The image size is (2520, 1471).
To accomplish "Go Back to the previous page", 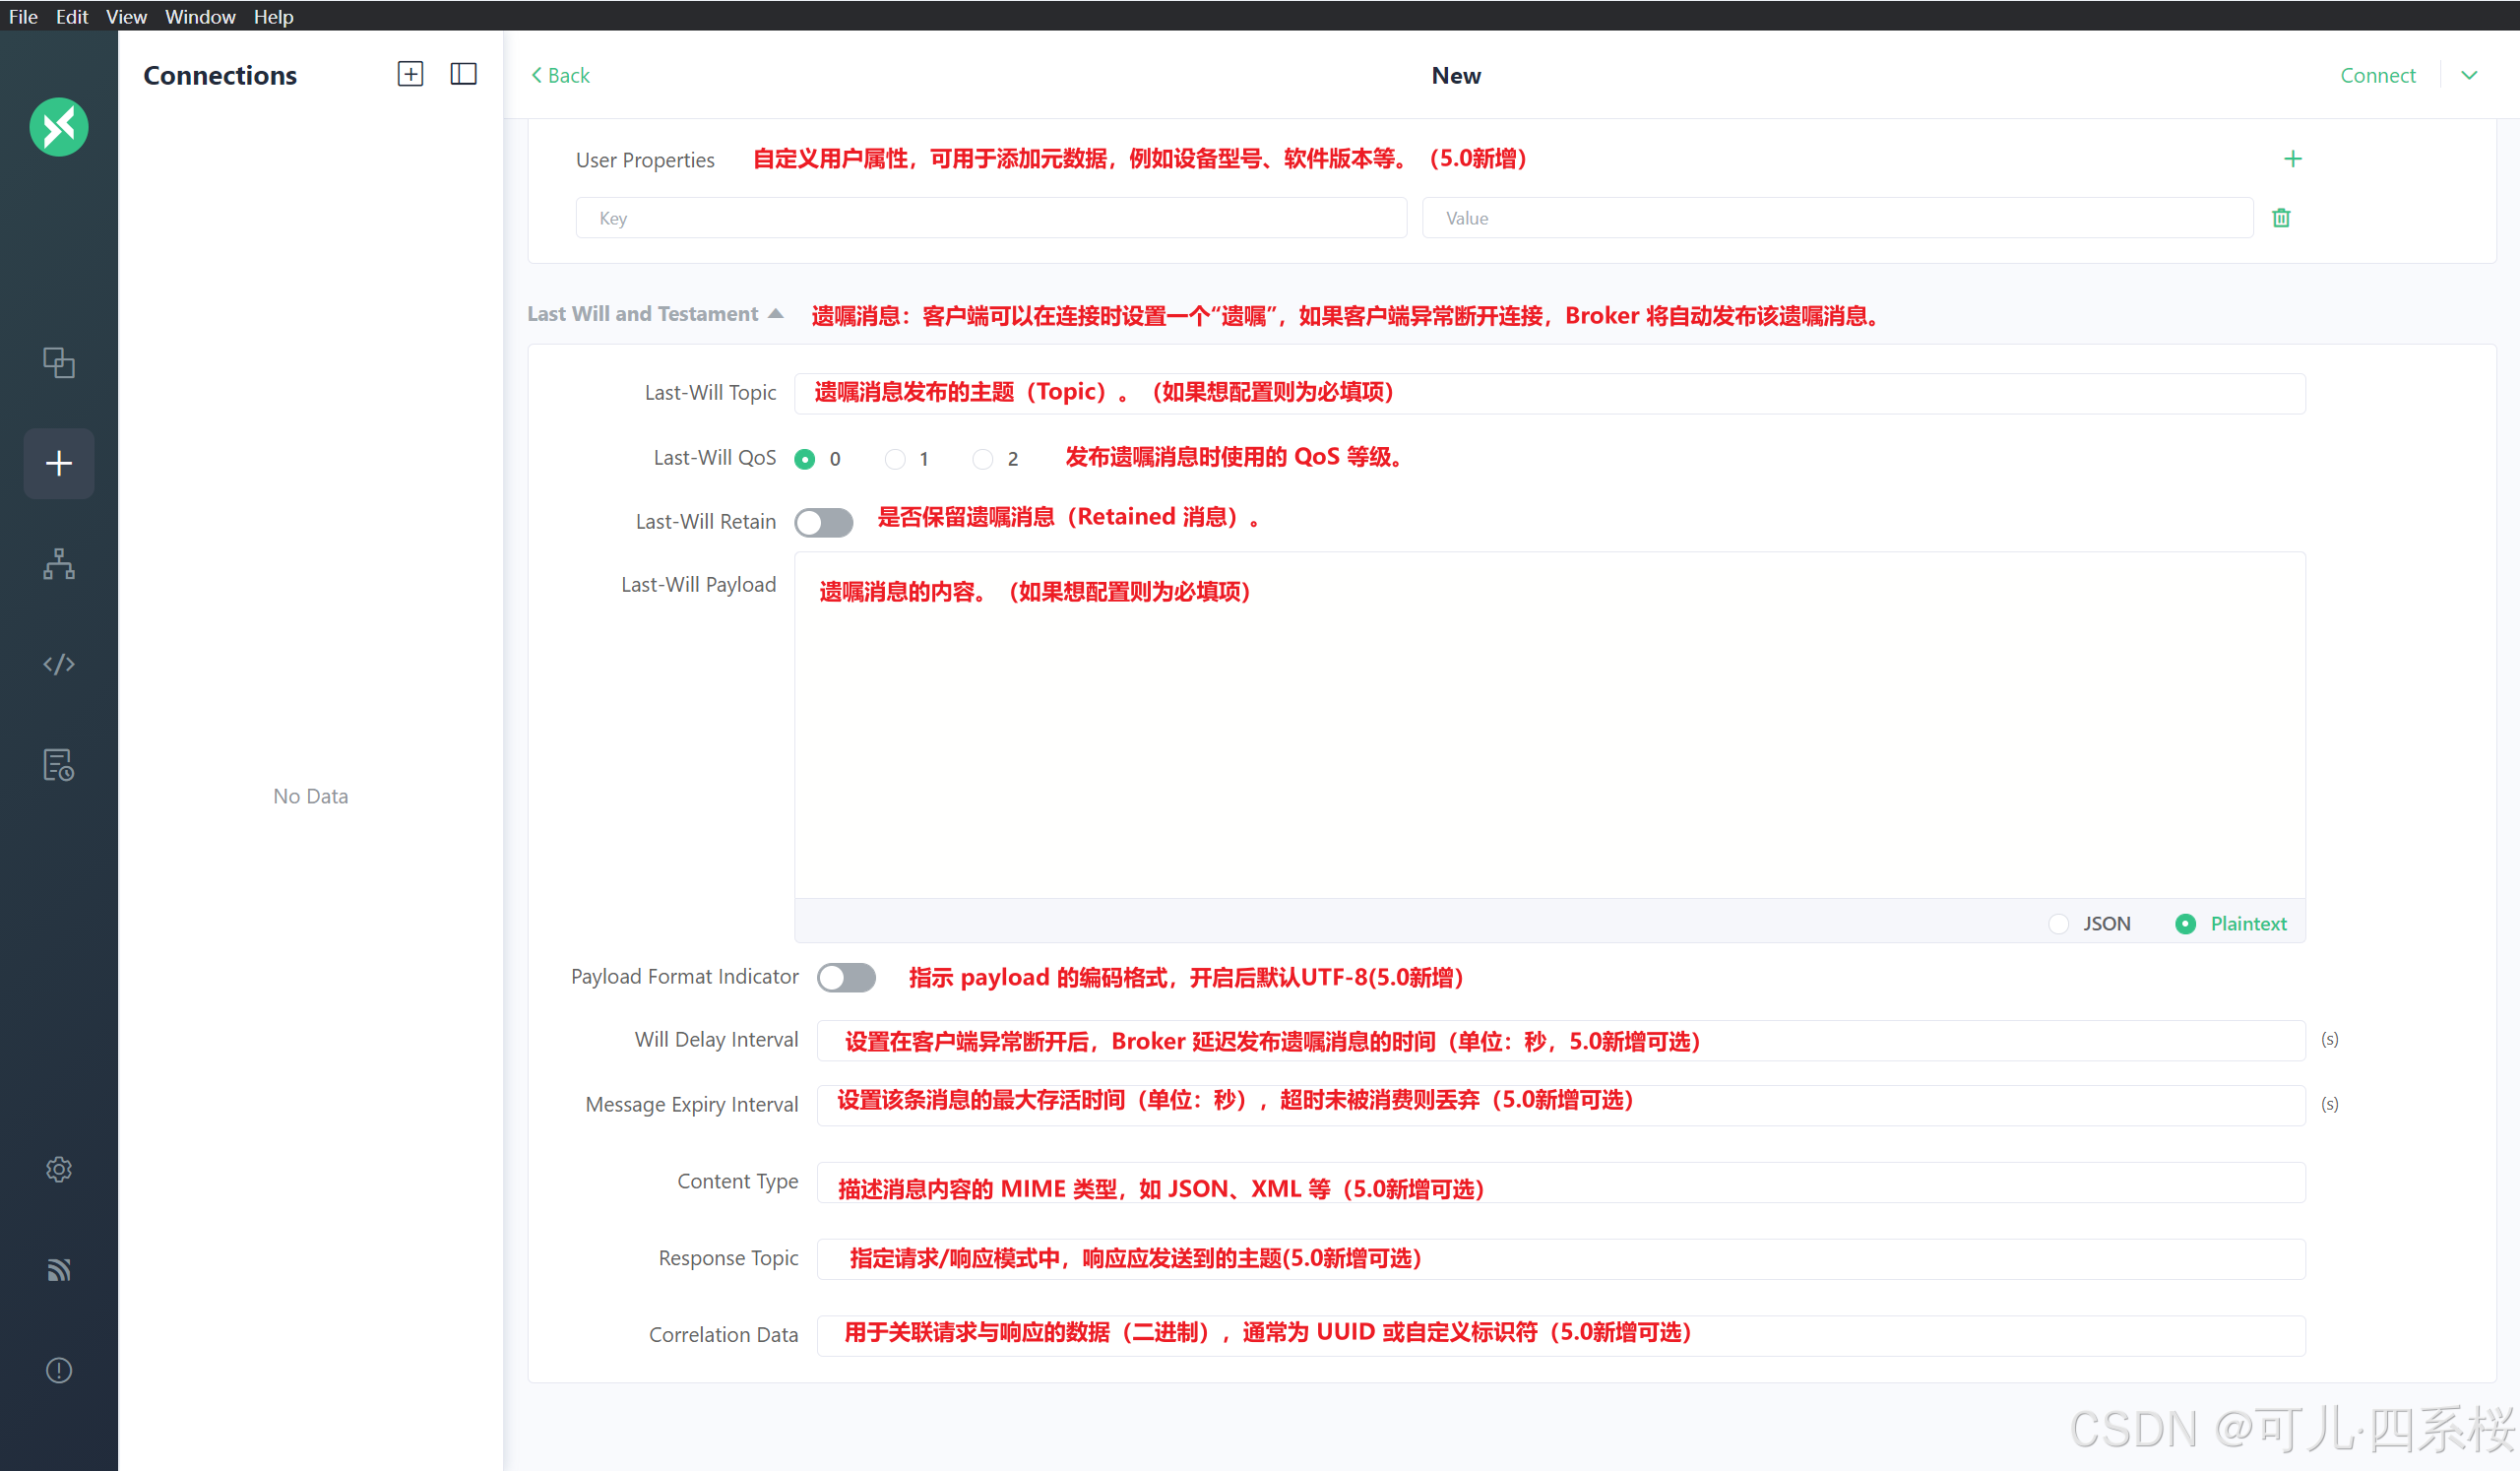I will pyautogui.click(x=560, y=75).
